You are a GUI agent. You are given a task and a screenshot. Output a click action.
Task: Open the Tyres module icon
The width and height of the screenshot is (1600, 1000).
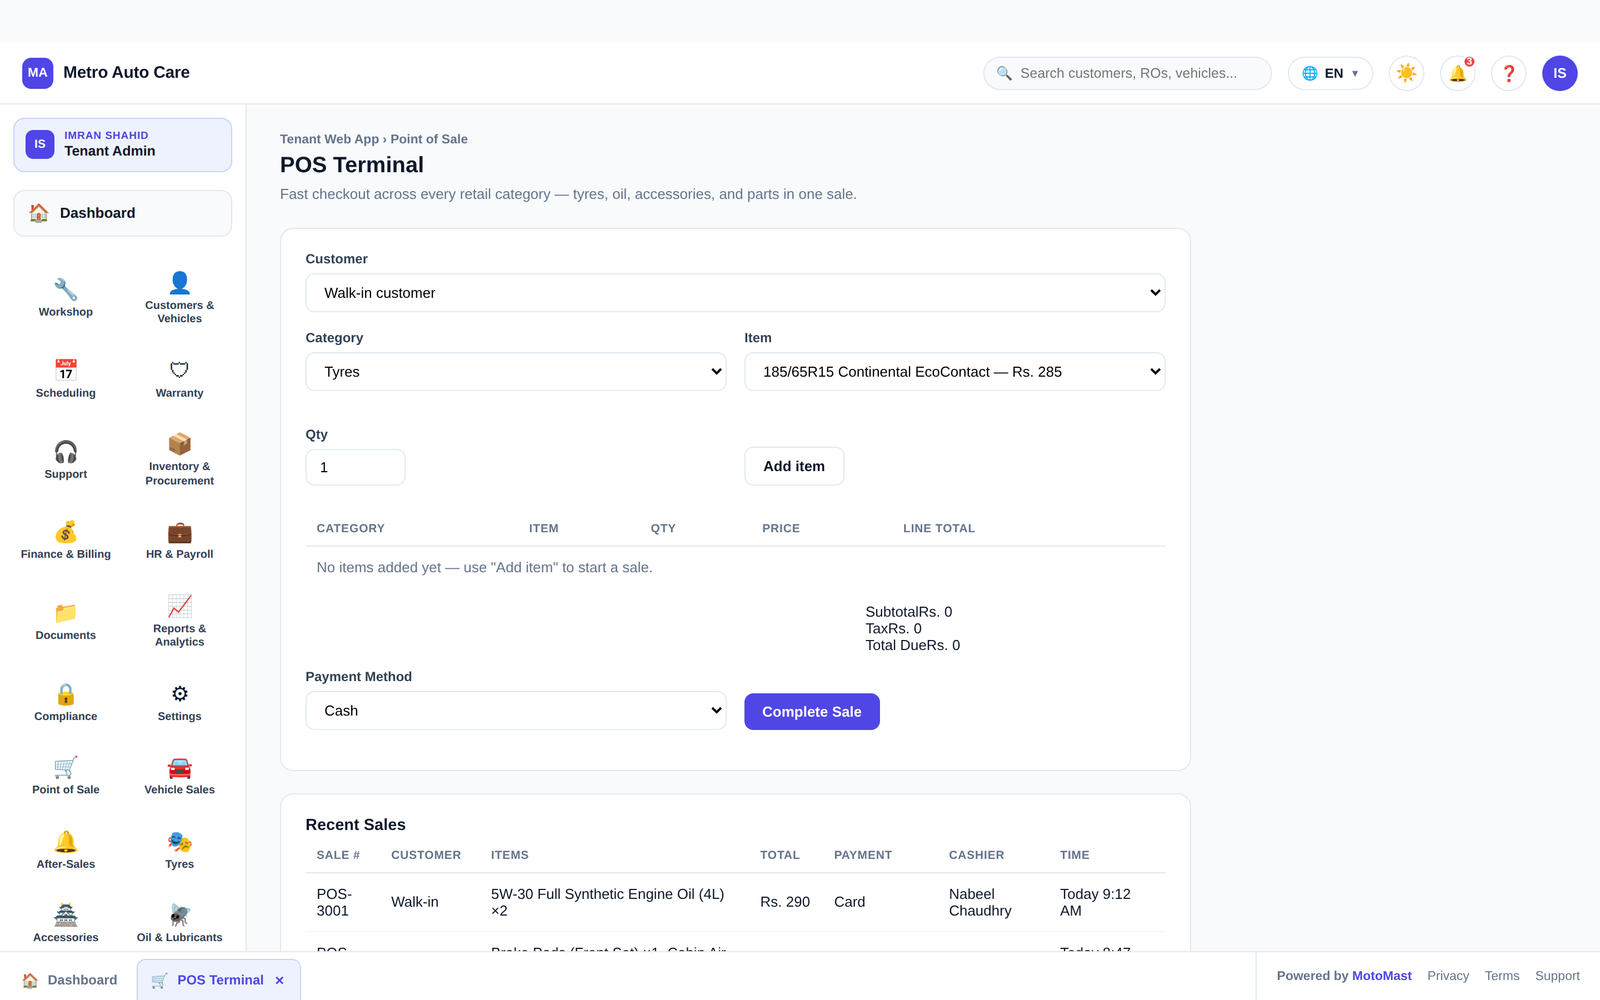point(180,851)
